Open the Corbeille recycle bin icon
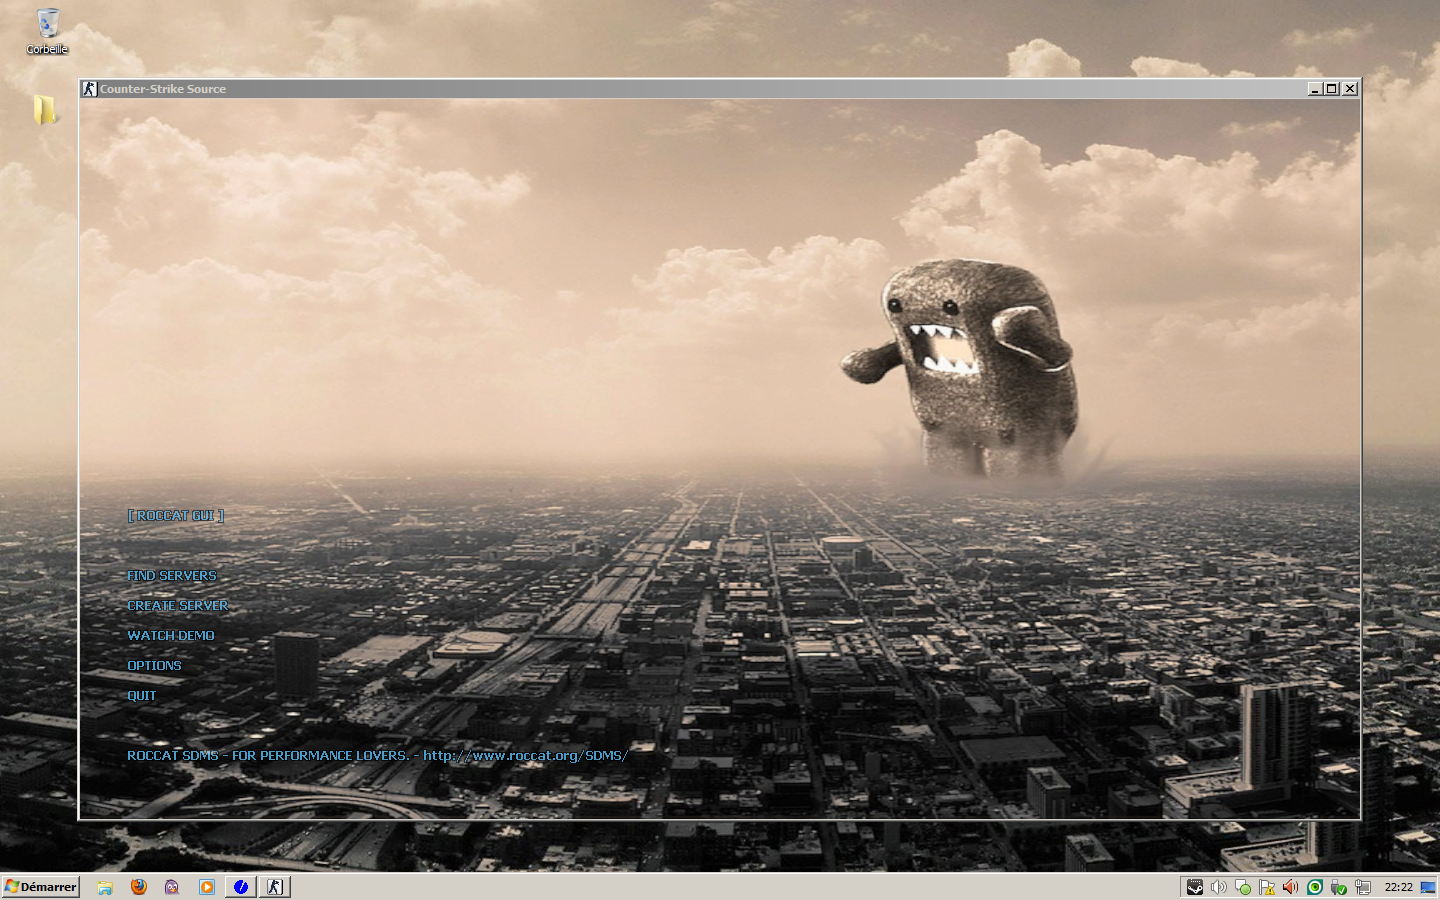The image size is (1440, 900). (47, 31)
